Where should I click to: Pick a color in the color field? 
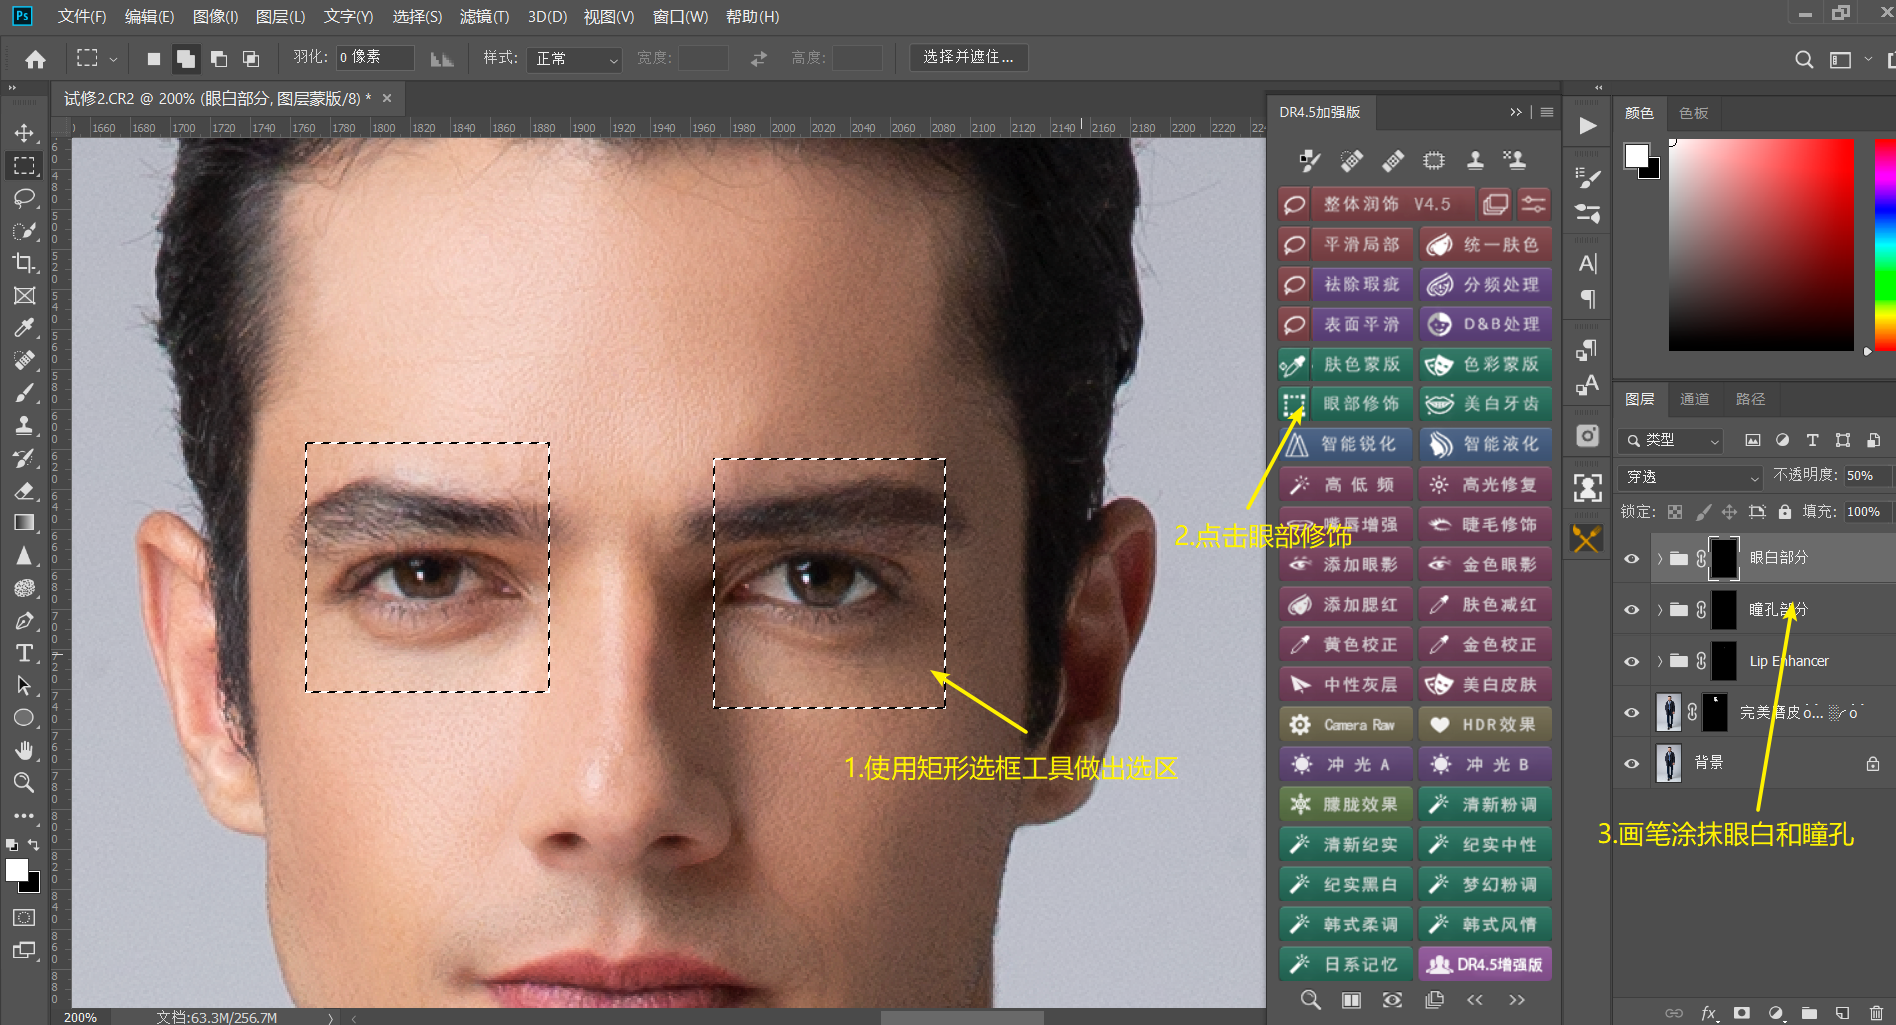[x=1761, y=244]
